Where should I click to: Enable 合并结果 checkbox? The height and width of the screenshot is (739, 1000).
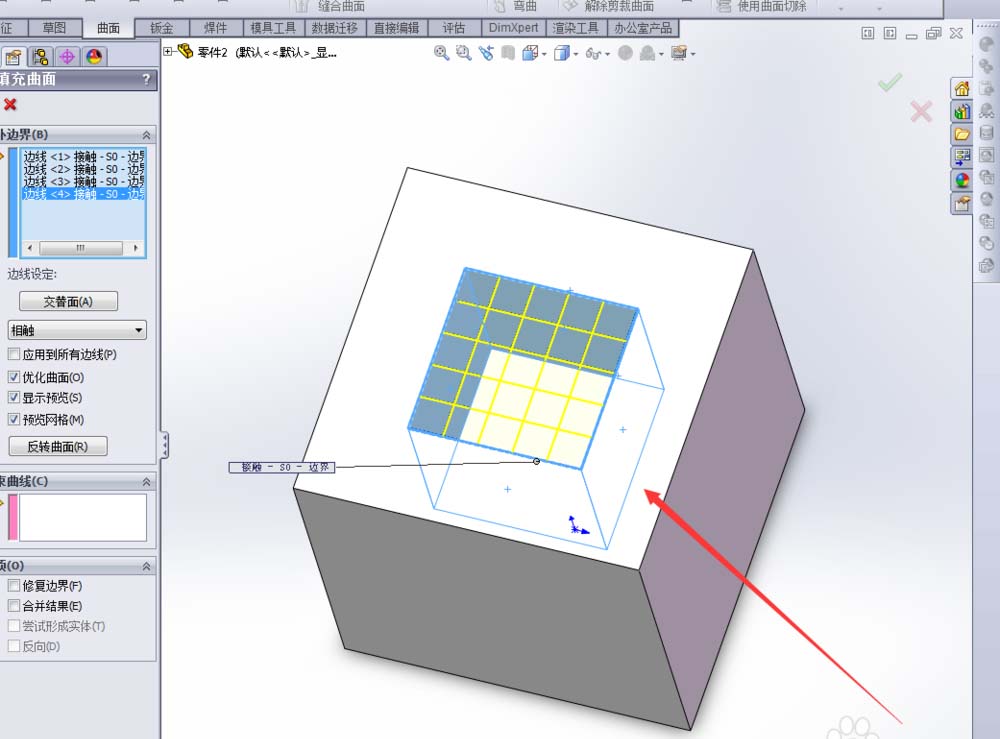click(14, 605)
